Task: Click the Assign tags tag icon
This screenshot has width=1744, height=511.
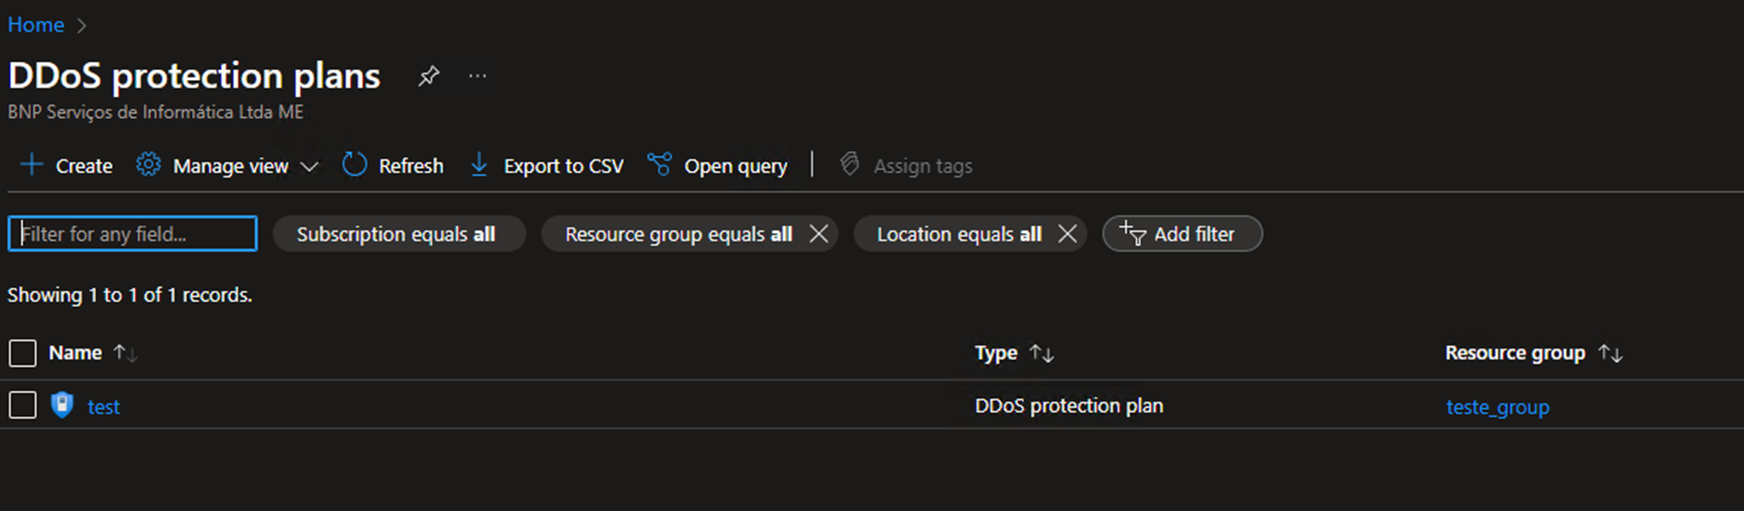Action: tap(849, 164)
